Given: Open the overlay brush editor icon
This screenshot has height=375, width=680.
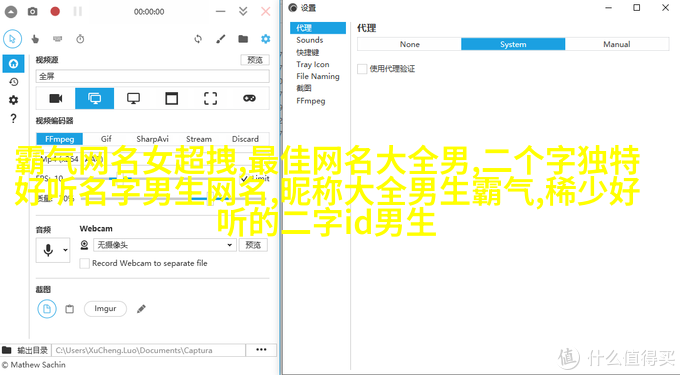Looking at the screenshot, I should (x=221, y=39).
